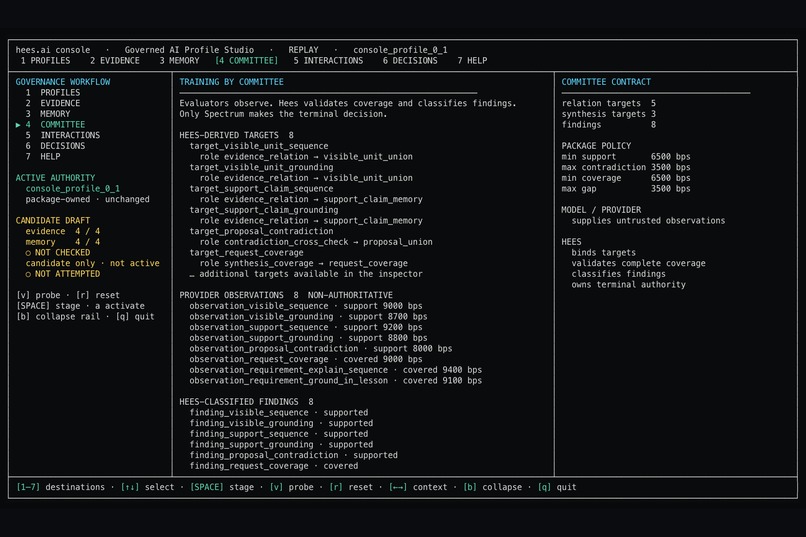
Task: Click the 'min coverage 6500 bps' policy line
Action: click(626, 178)
